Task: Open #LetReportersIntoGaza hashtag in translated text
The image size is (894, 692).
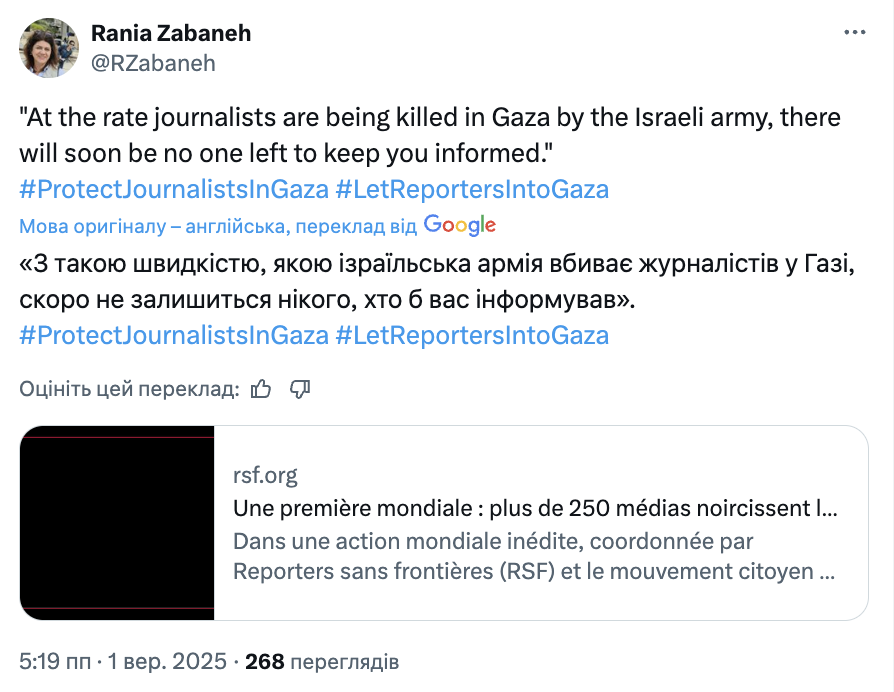Action: tap(472, 335)
